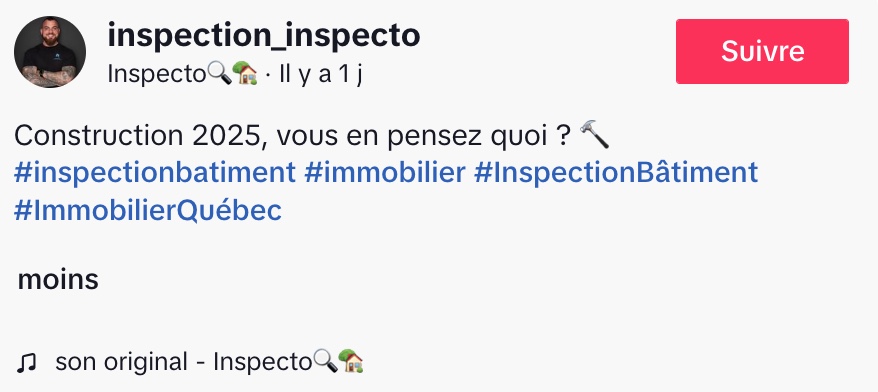Open the lowercase #inspectionbatiment hashtag
The height and width of the screenshot is (392, 878).
(155, 172)
